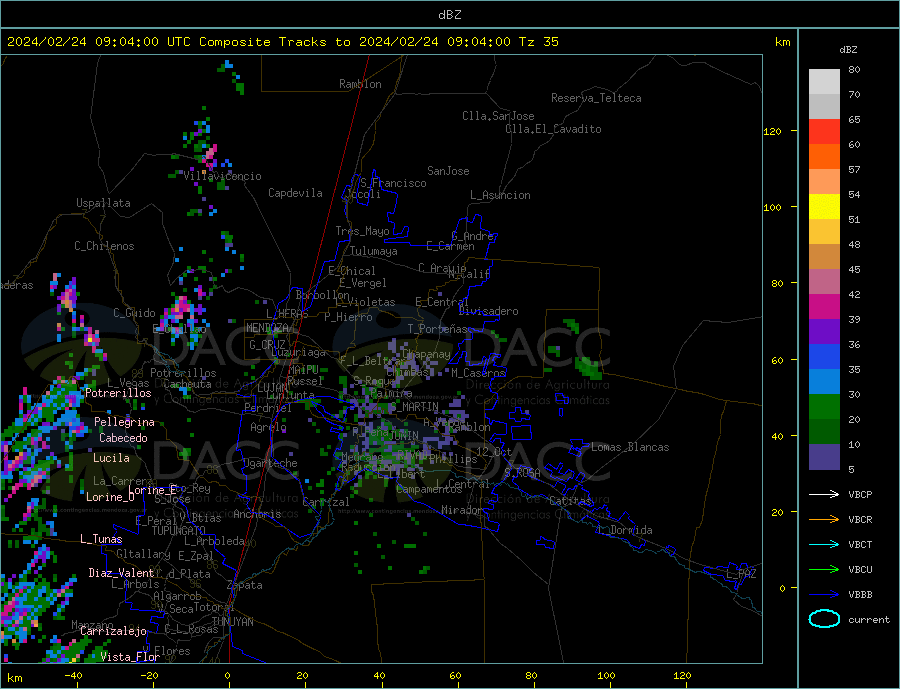900x689 pixels.
Task: Click the MENDOZA city label
Action: [267, 328]
